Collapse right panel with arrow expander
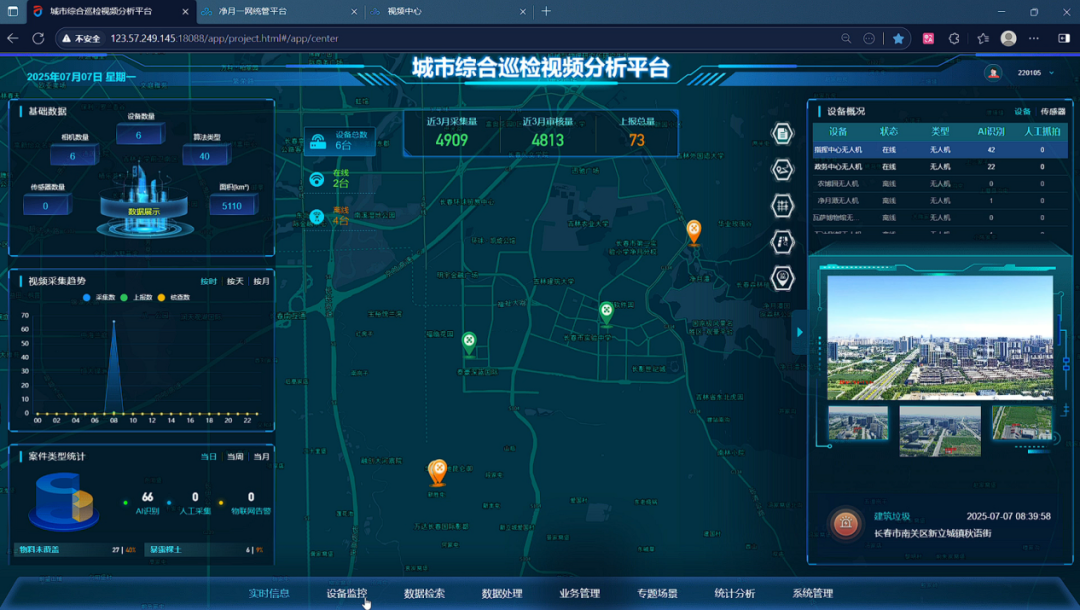Screen dimensions: 1080x610 [799, 332]
